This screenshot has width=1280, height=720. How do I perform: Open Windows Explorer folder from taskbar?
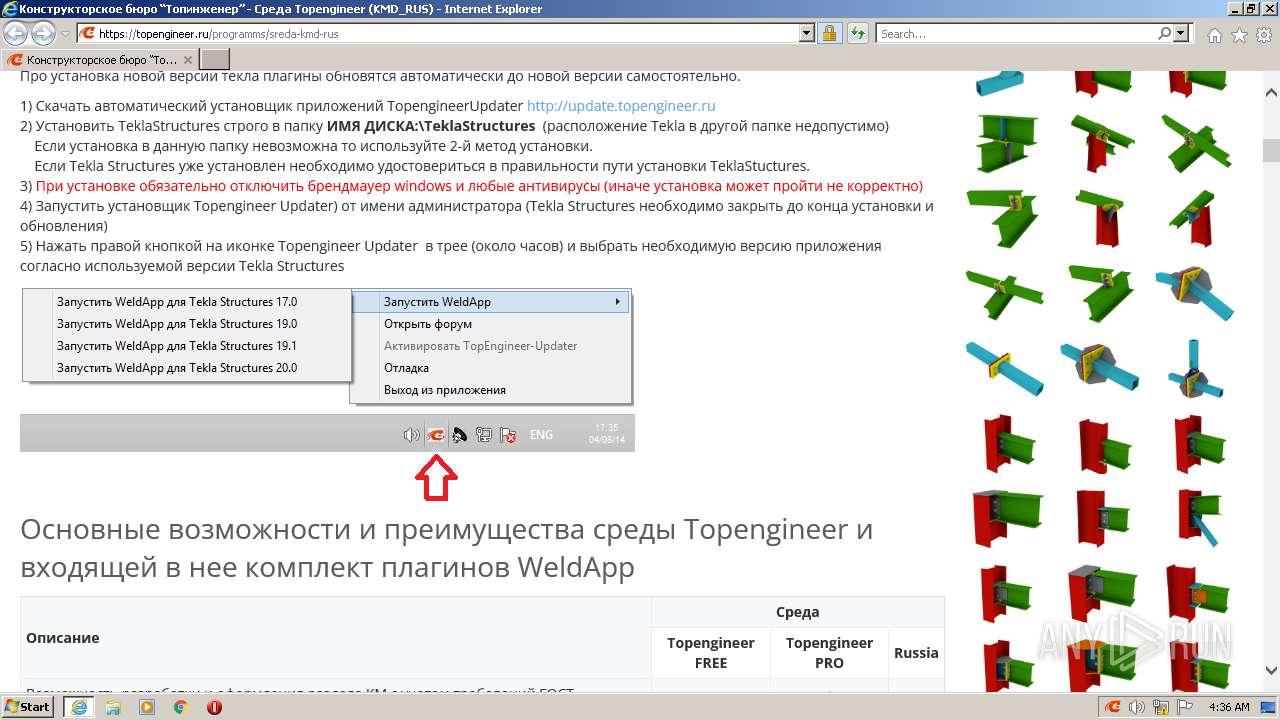click(113, 707)
